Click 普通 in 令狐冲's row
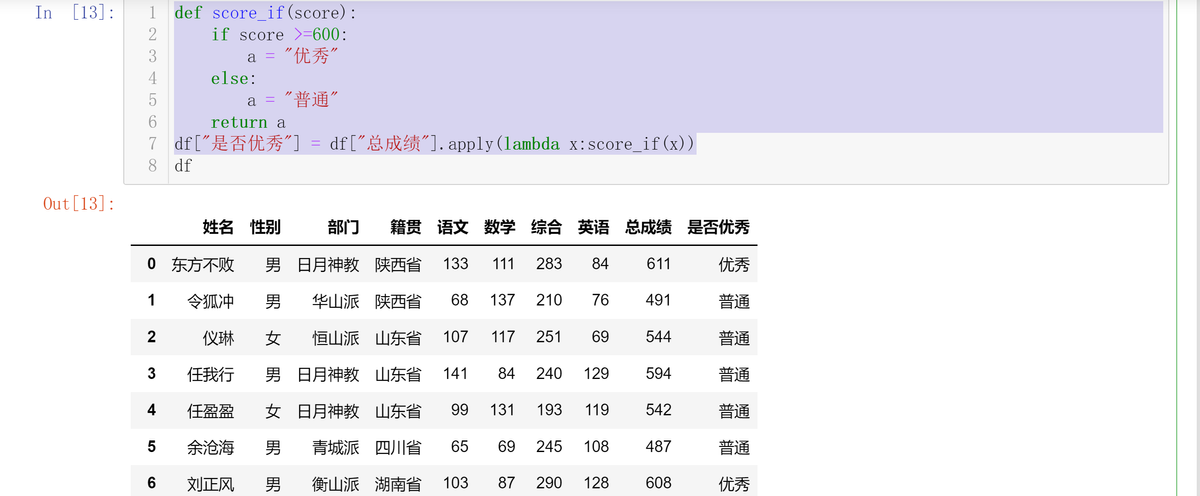This screenshot has height=496, width=1200. (x=734, y=301)
